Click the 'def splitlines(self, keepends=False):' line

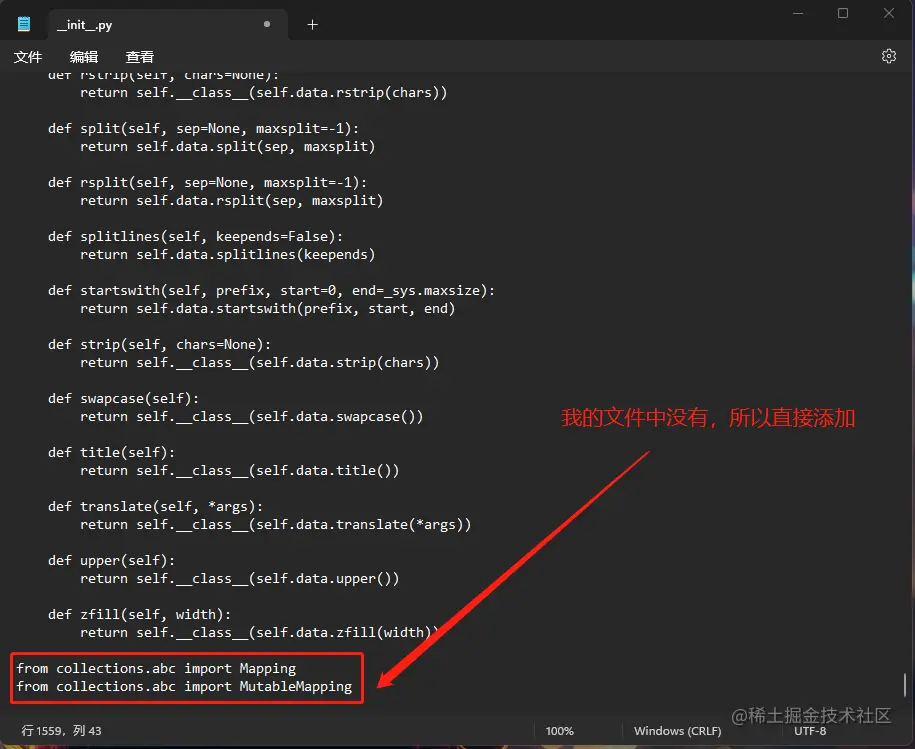[x=195, y=237]
